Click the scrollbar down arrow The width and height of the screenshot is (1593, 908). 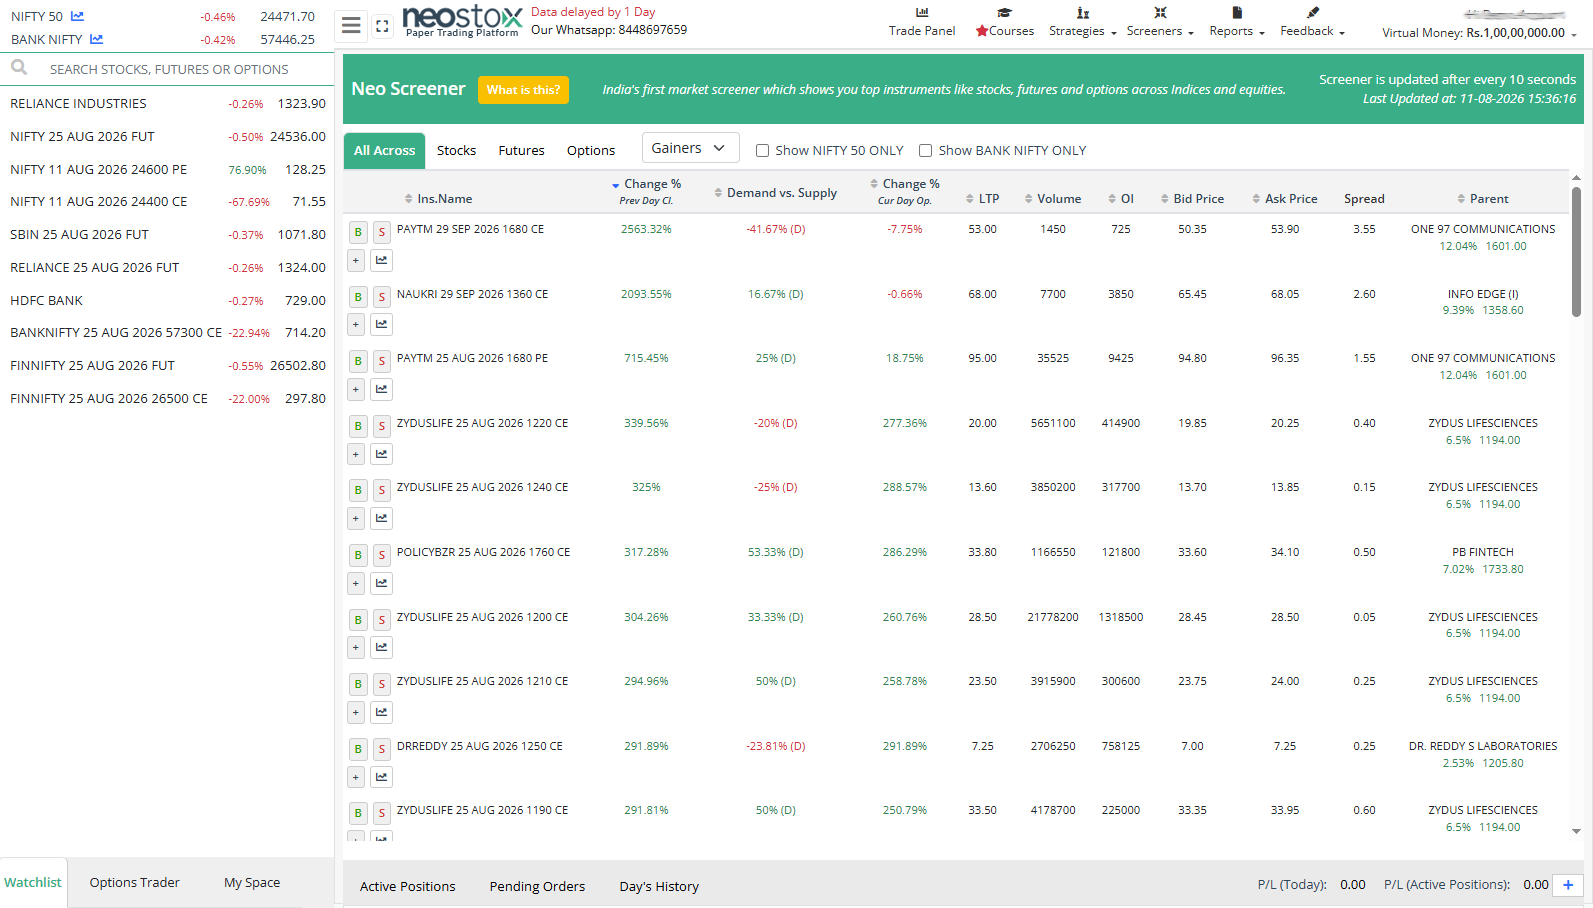coord(1576,831)
